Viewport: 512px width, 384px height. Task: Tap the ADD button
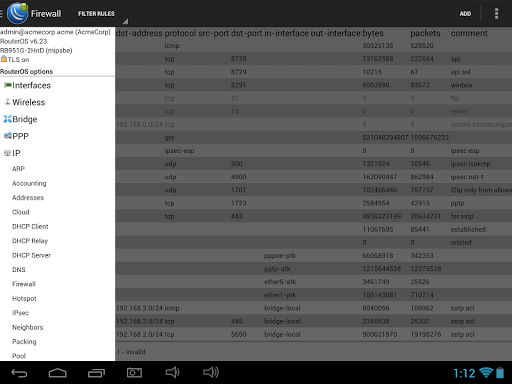coord(465,14)
